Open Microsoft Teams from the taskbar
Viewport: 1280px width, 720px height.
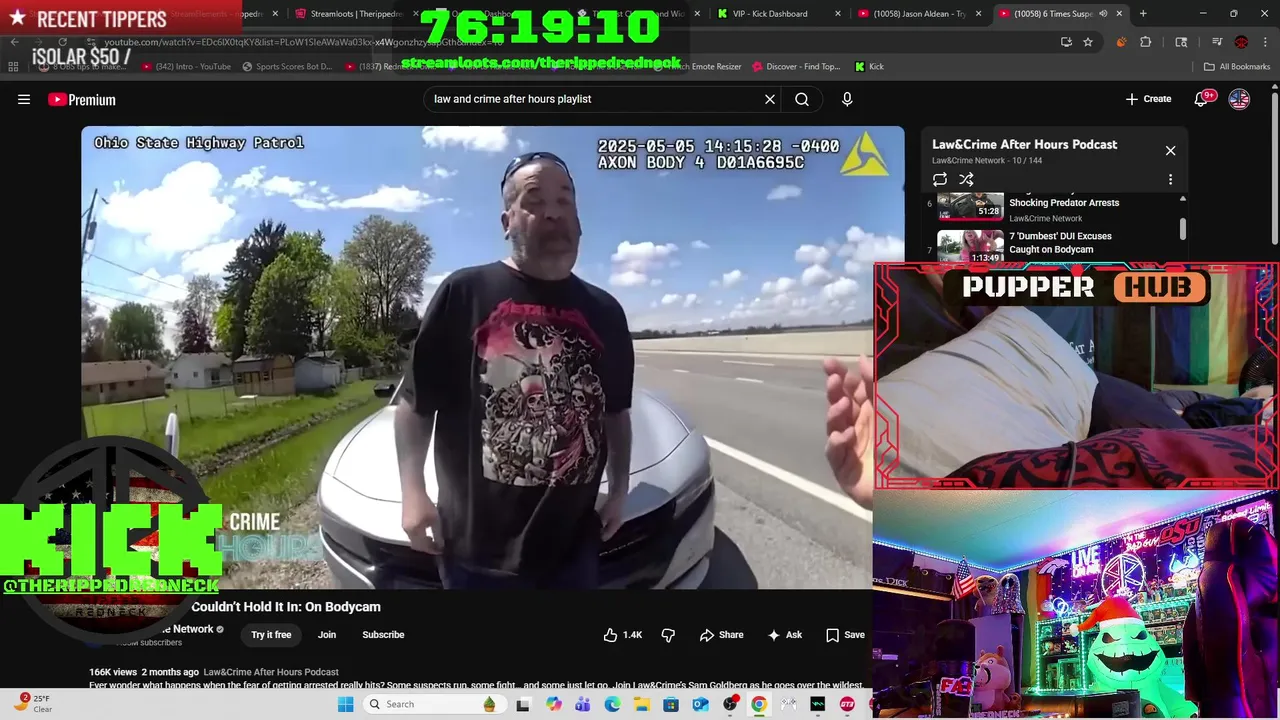point(583,704)
